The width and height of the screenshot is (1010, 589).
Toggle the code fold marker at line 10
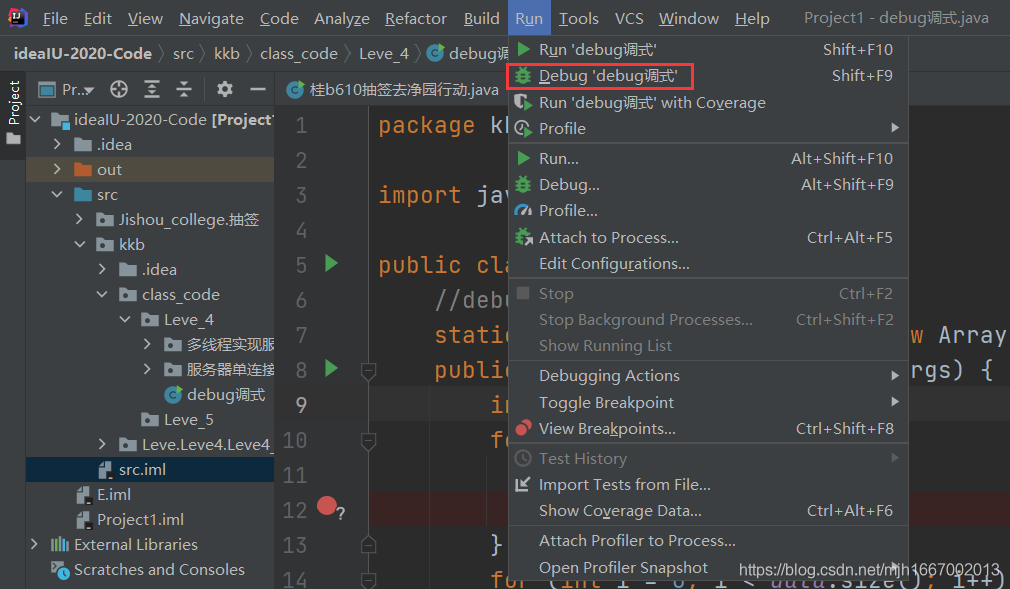(x=368, y=441)
